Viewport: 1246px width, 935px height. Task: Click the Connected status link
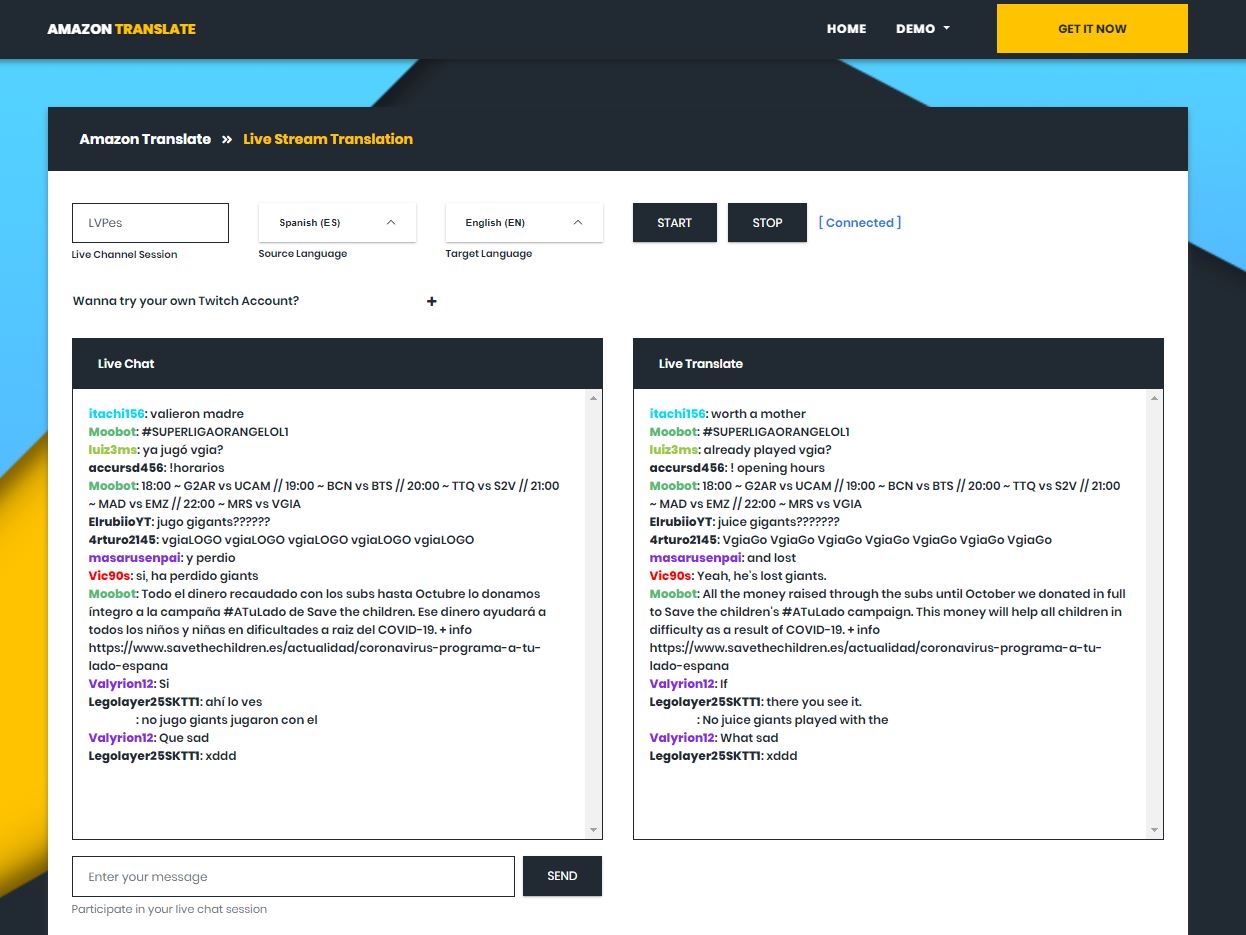(859, 222)
